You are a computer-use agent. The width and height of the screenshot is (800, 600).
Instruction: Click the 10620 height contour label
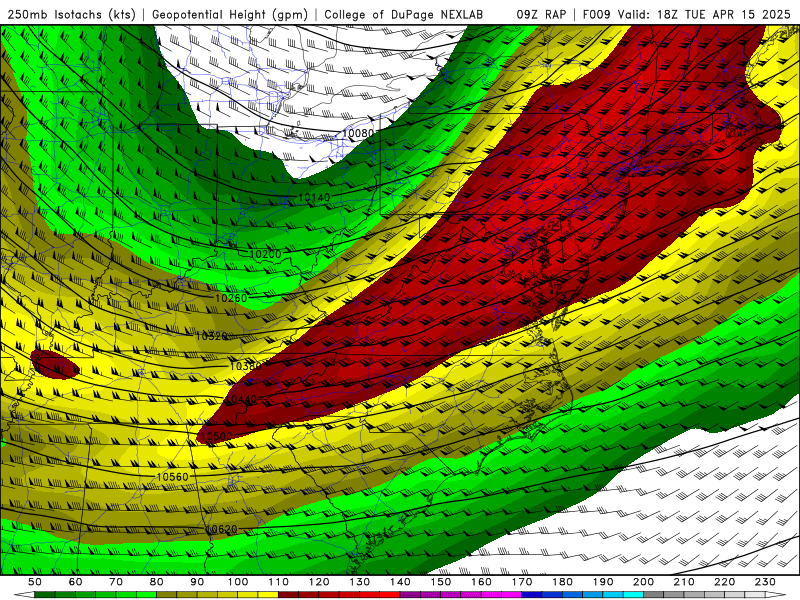(221, 530)
